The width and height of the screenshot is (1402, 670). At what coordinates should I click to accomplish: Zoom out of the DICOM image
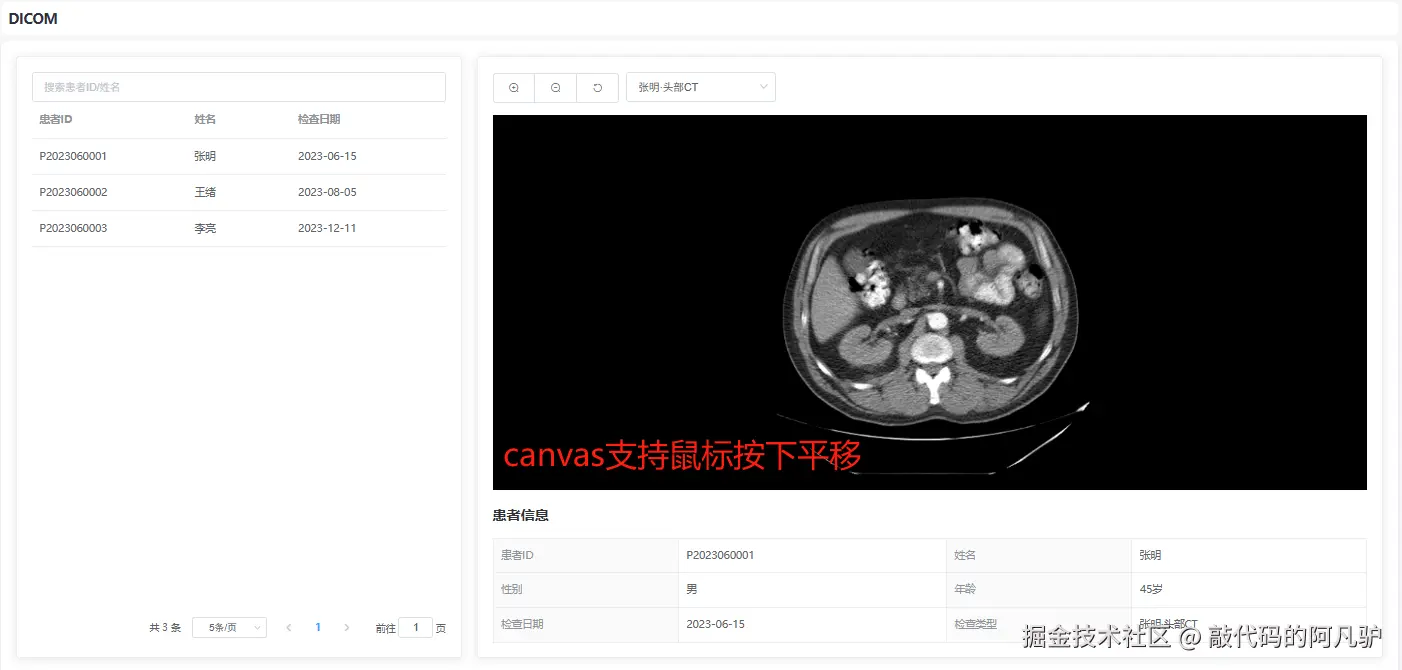coord(556,87)
